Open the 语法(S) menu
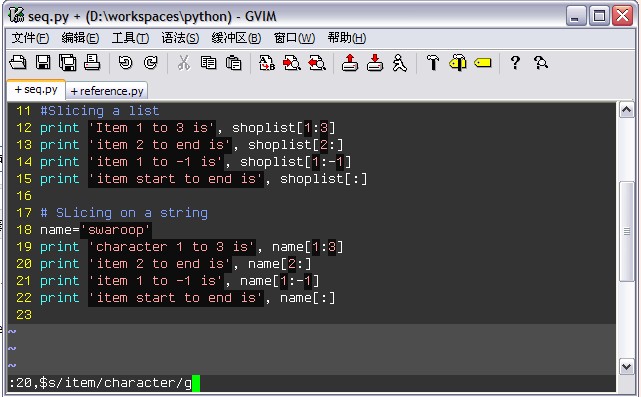Image resolution: width=641 pixels, height=397 pixels. pos(180,38)
